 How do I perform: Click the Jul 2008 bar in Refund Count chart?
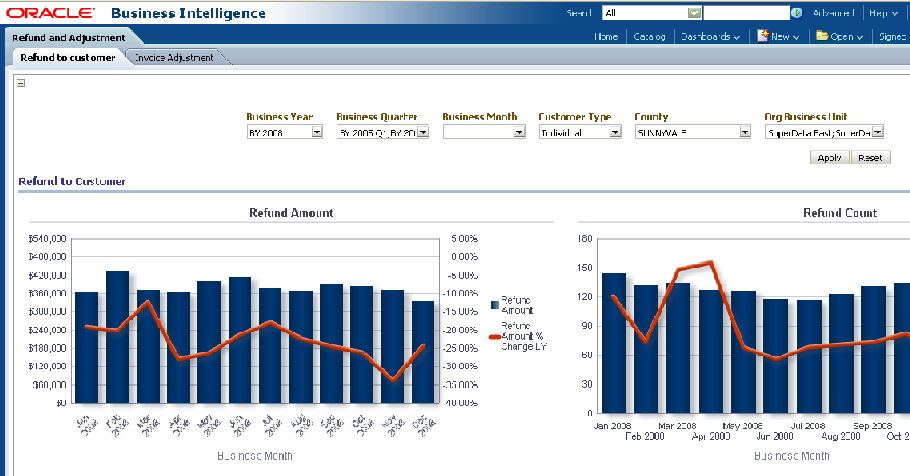[809, 356]
